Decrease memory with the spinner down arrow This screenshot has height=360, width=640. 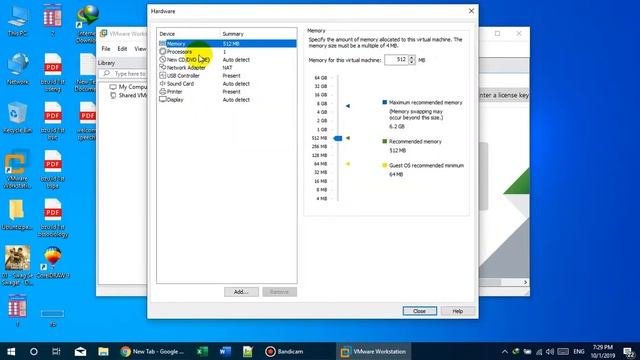(411, 62)
